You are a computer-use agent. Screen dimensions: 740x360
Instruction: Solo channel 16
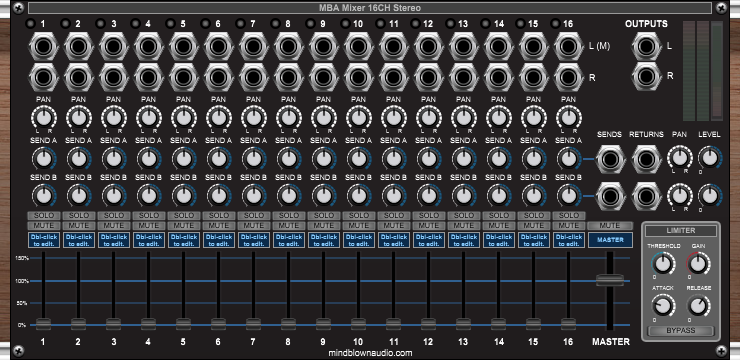point(569,216)
